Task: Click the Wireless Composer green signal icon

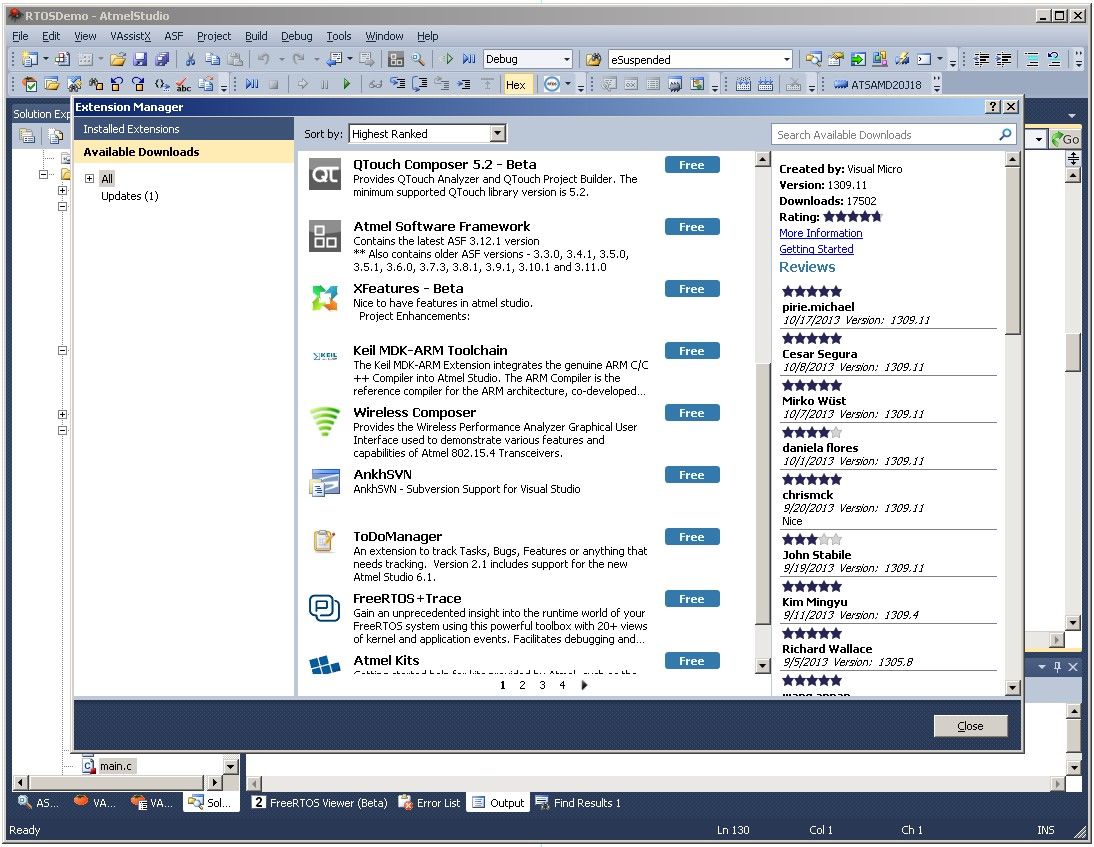Action: coord(325,421)
